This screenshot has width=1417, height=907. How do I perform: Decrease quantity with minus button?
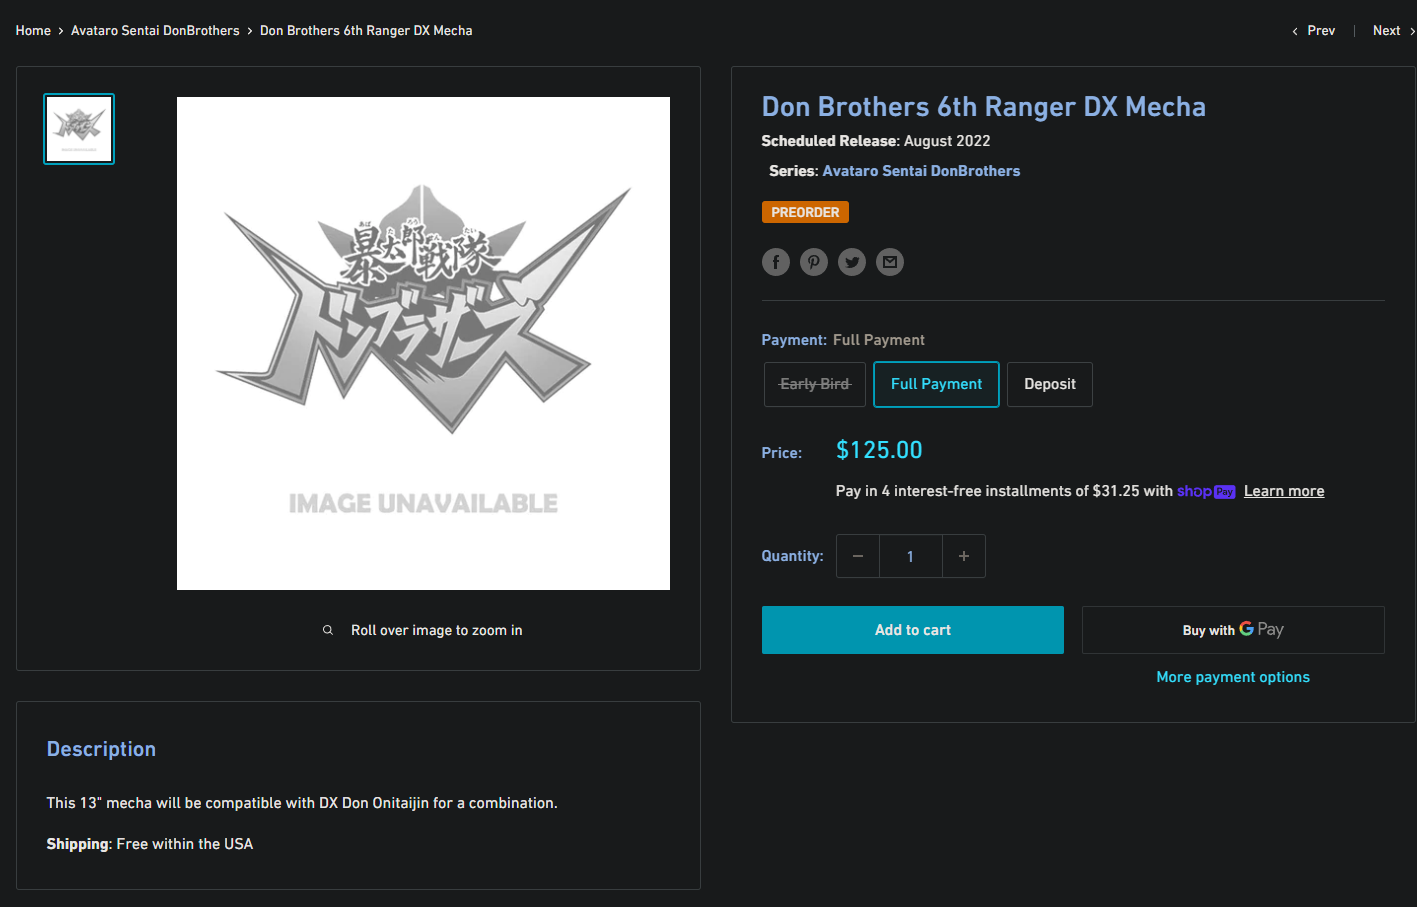pyautogui.click(x=858, y=556)
